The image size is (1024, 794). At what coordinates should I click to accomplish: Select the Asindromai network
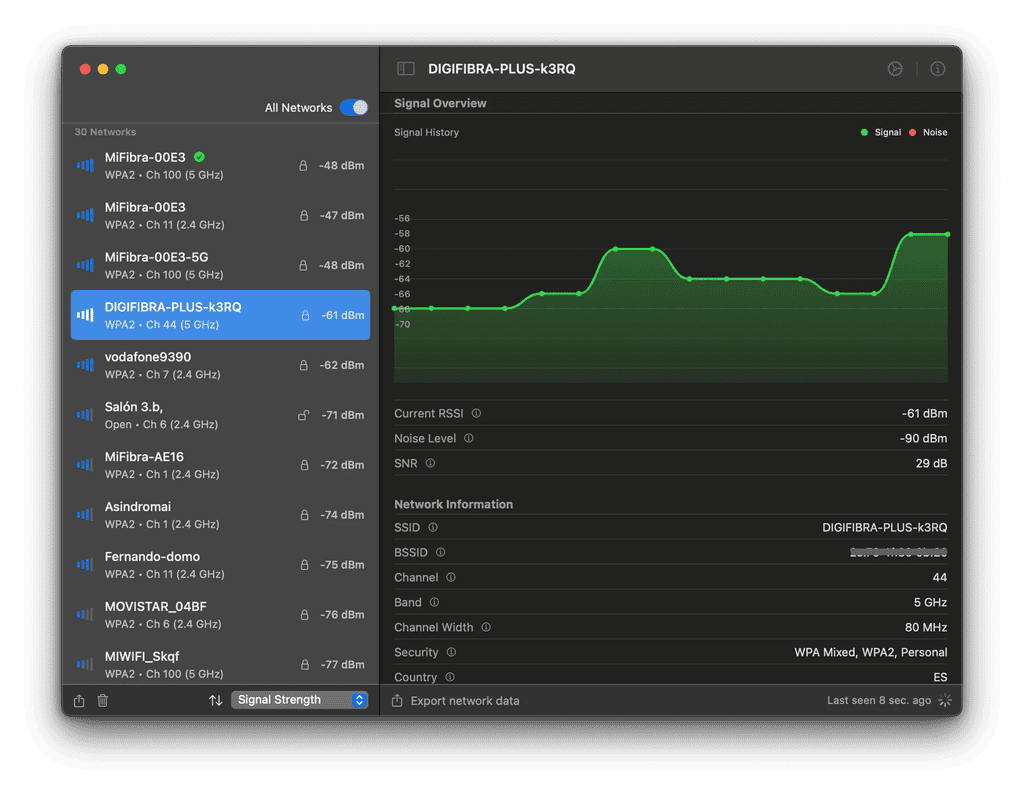click(220, 515)
